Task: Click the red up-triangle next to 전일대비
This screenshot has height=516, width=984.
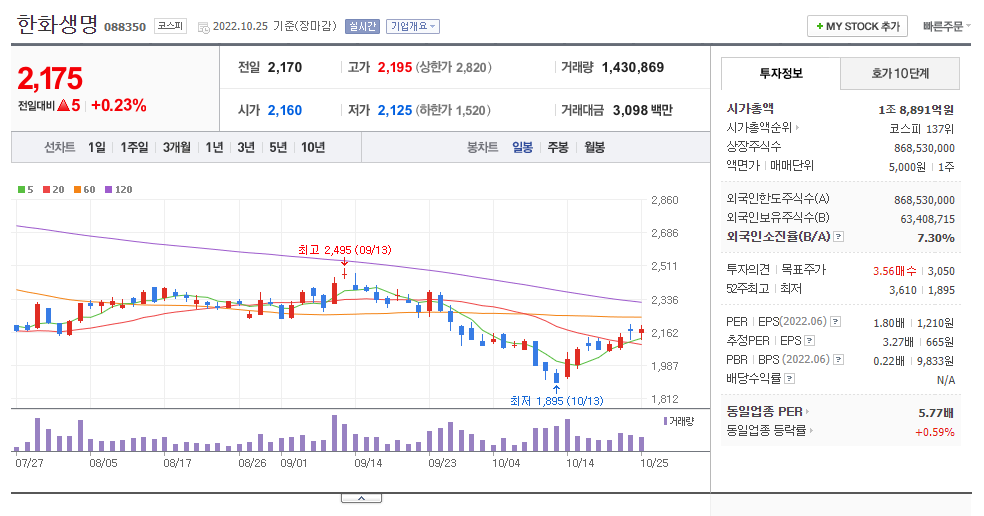Action: pyautogui.click(x=63, y=105)
